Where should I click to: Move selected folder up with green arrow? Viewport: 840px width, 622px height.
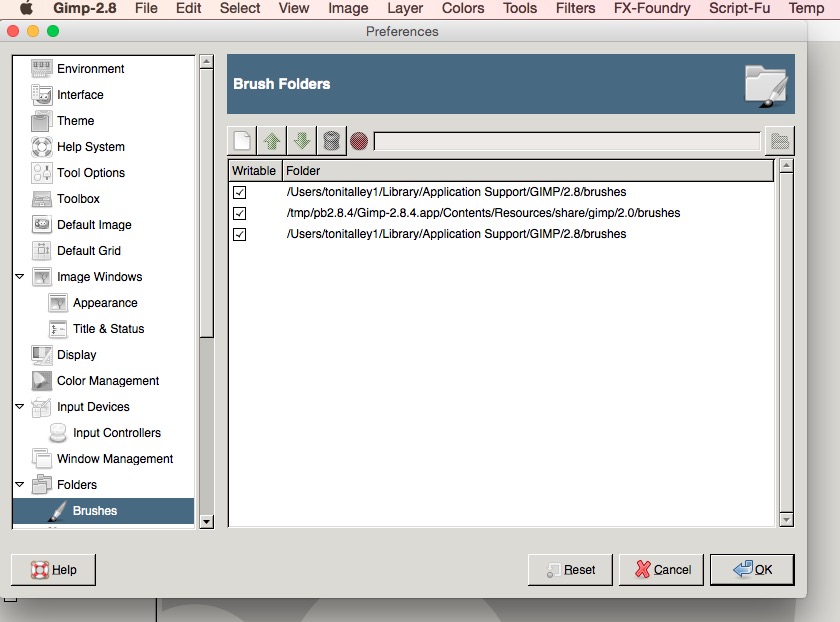pos(272,141)
